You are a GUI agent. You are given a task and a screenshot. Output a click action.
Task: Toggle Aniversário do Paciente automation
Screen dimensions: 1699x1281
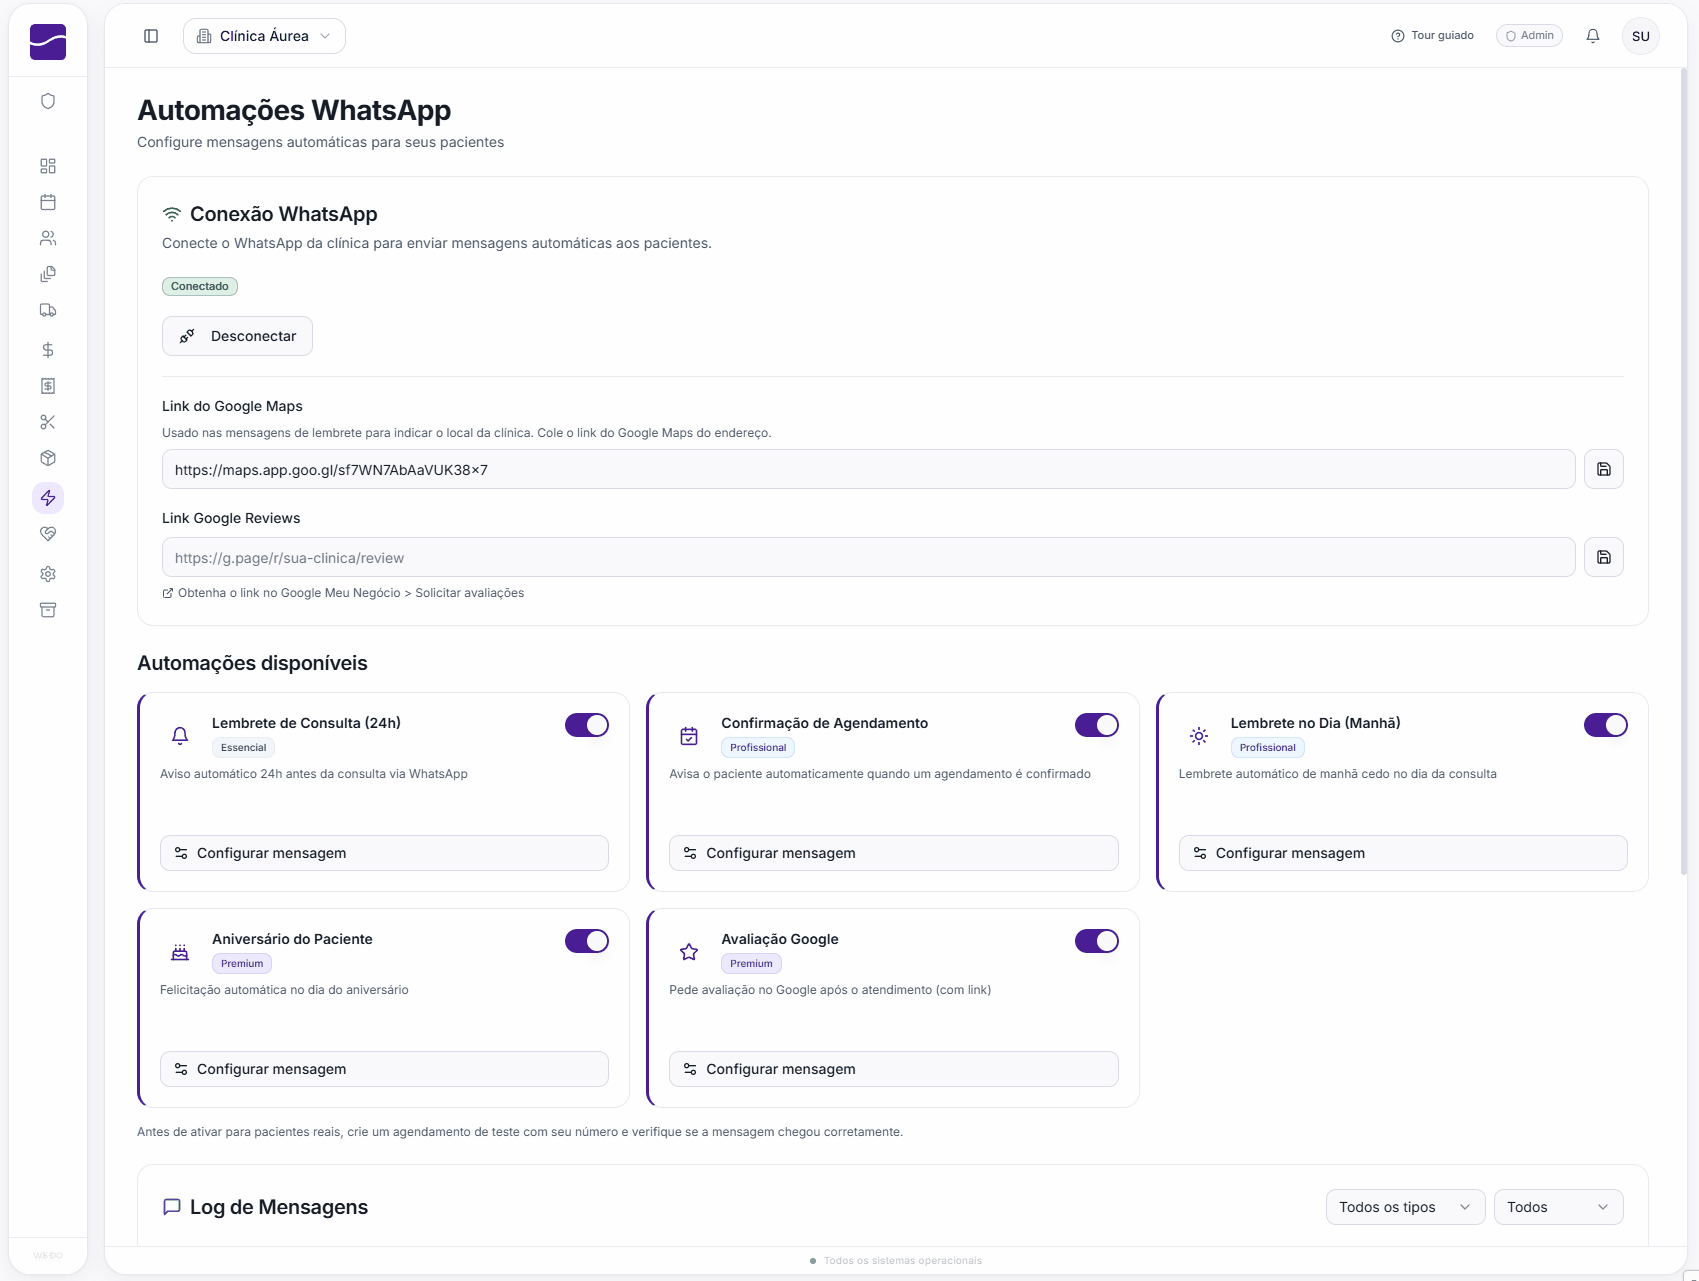point(587,941)
